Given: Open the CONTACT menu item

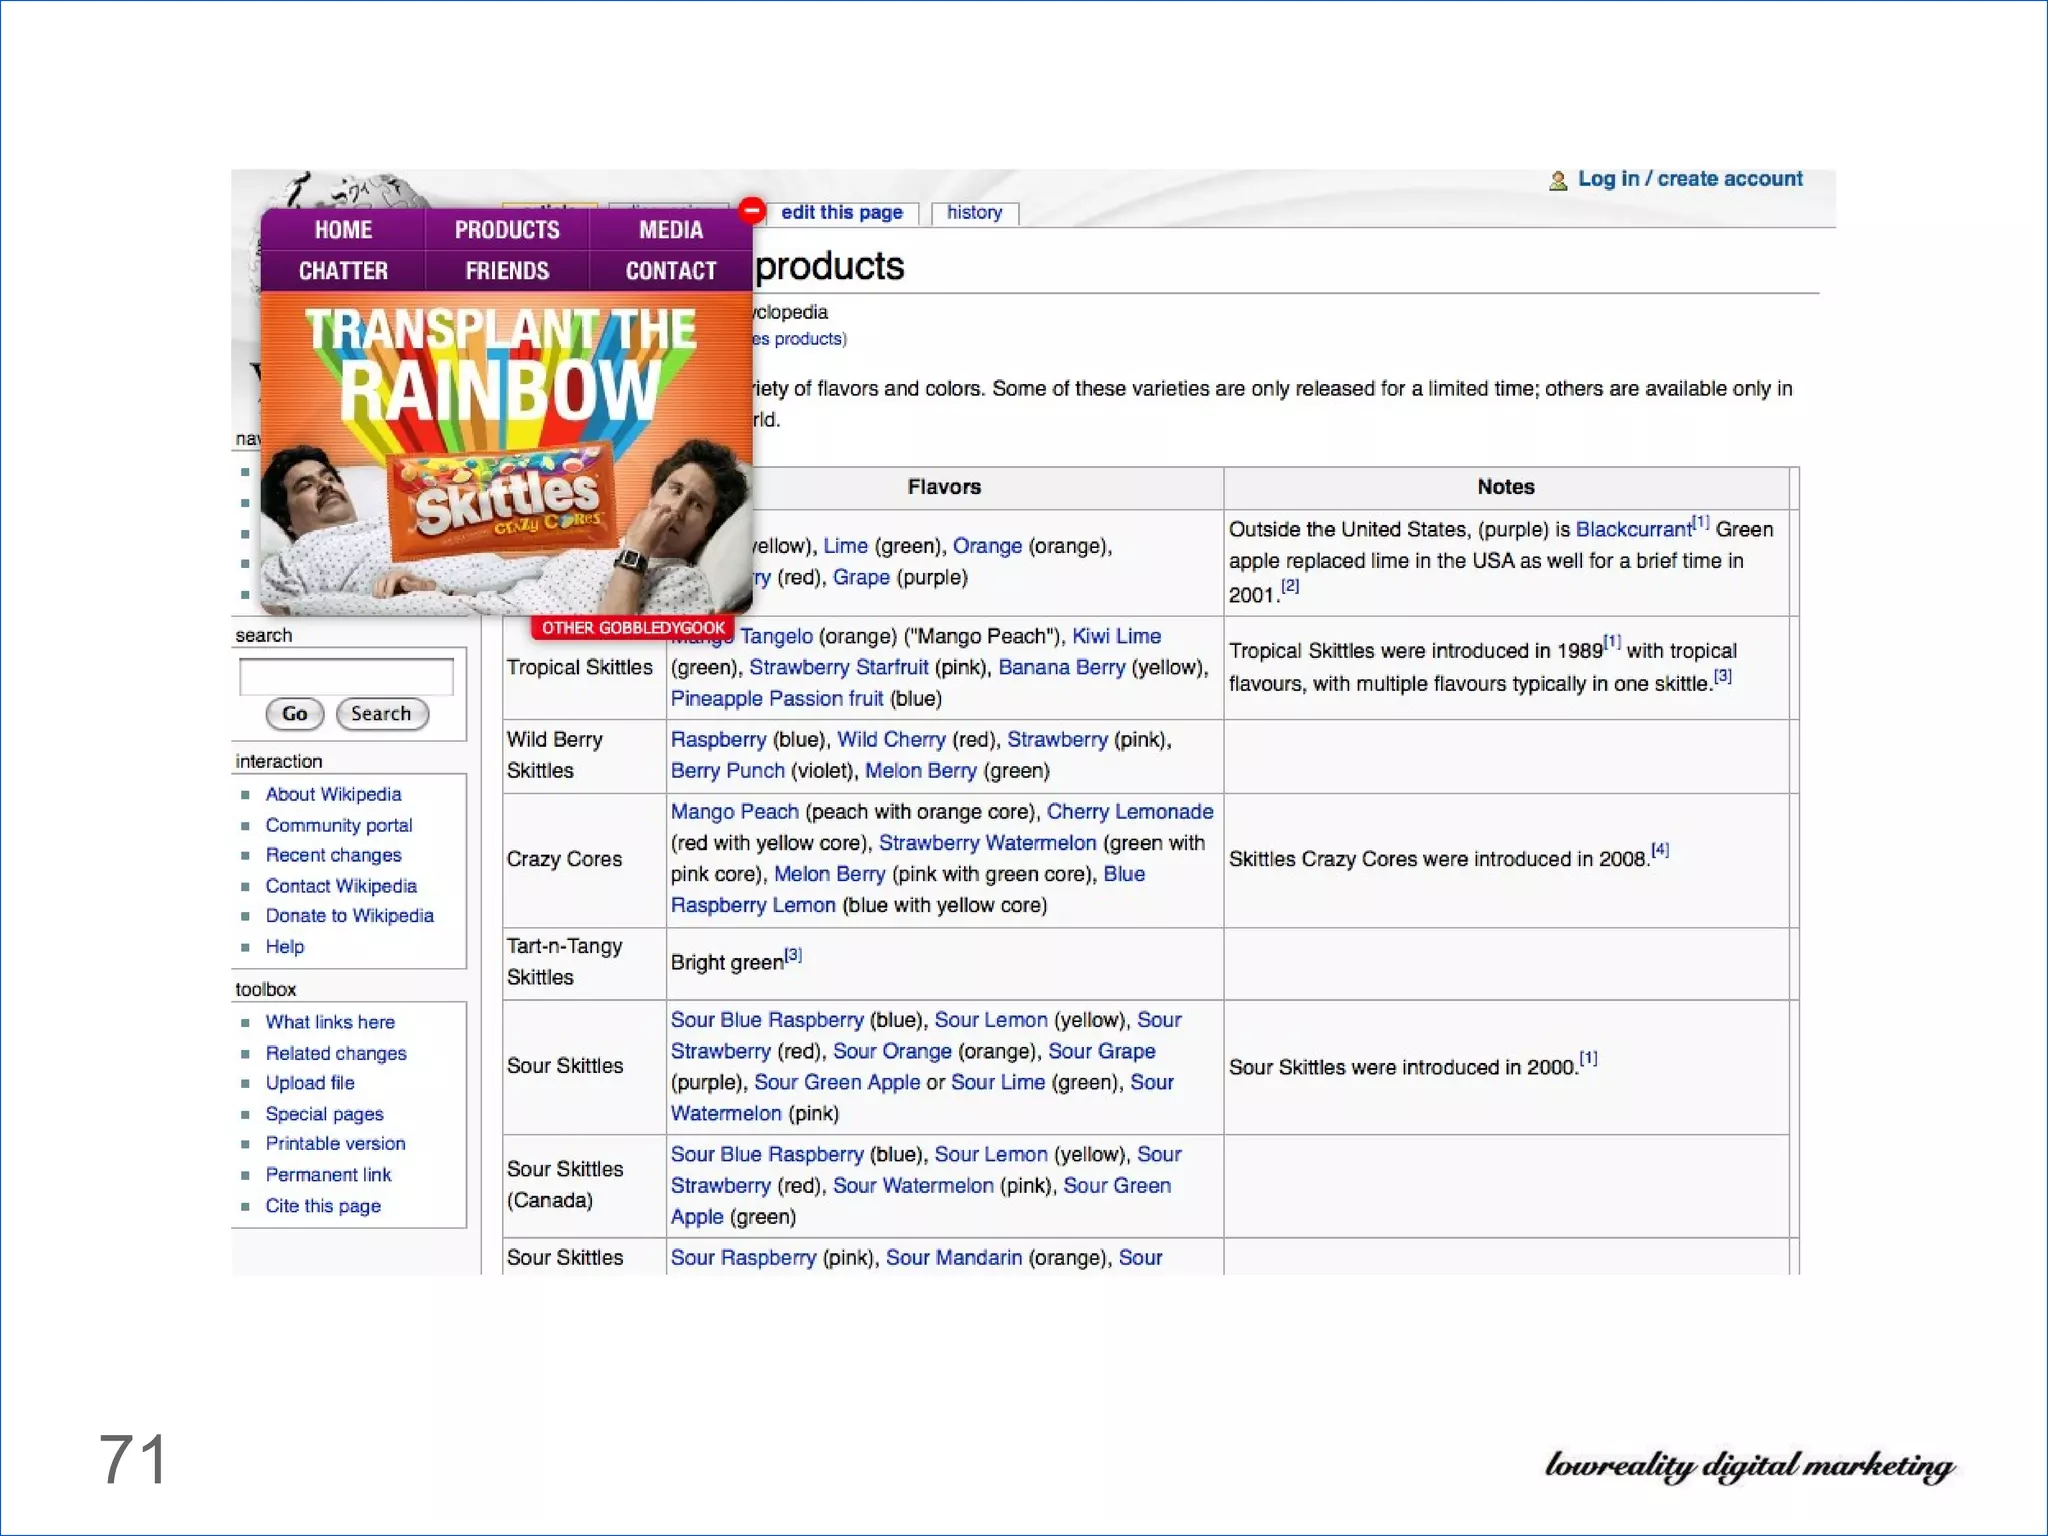Looking at the screenshot, I should pyautogui.click(x=670, y=271).
